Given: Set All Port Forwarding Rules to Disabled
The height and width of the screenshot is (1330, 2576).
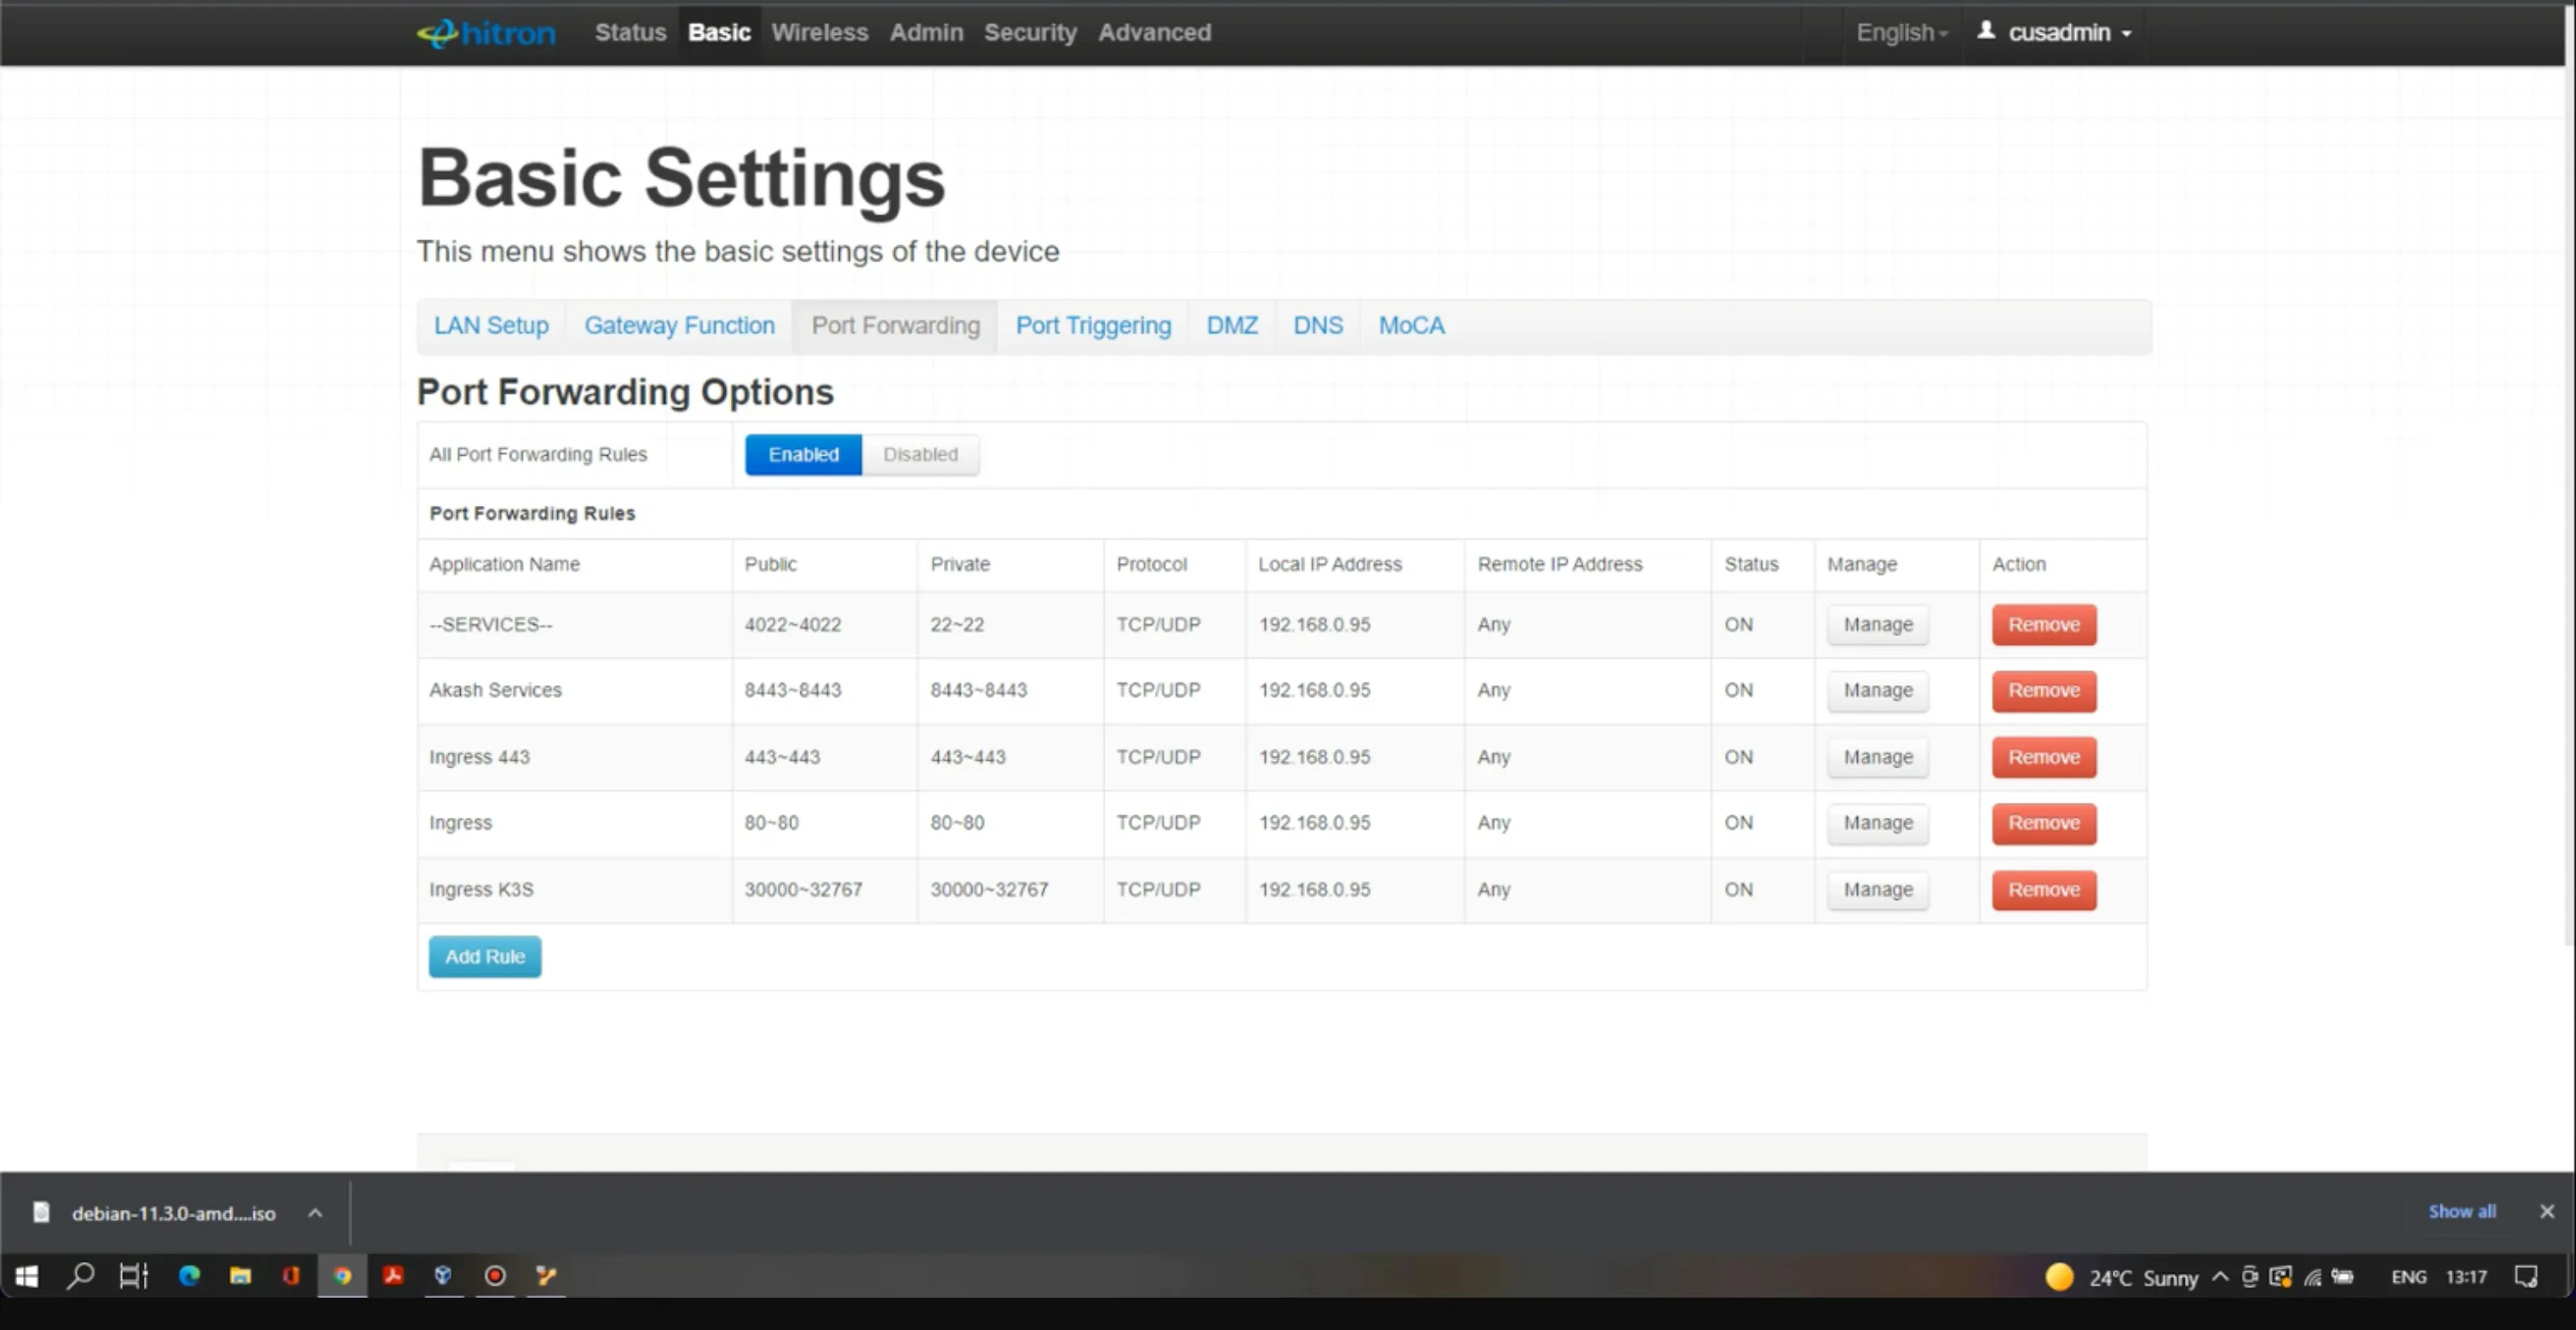Looking at the screenshot, I should pos(920,455).
